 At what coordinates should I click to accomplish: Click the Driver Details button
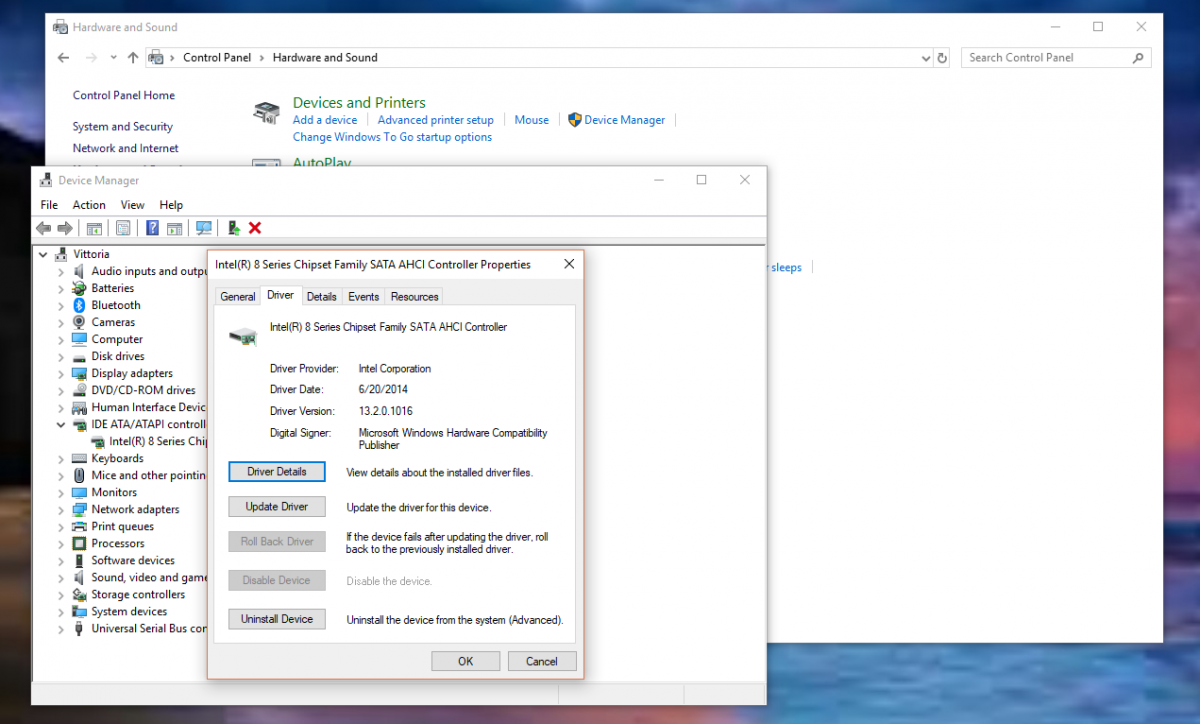coord(277,471)
